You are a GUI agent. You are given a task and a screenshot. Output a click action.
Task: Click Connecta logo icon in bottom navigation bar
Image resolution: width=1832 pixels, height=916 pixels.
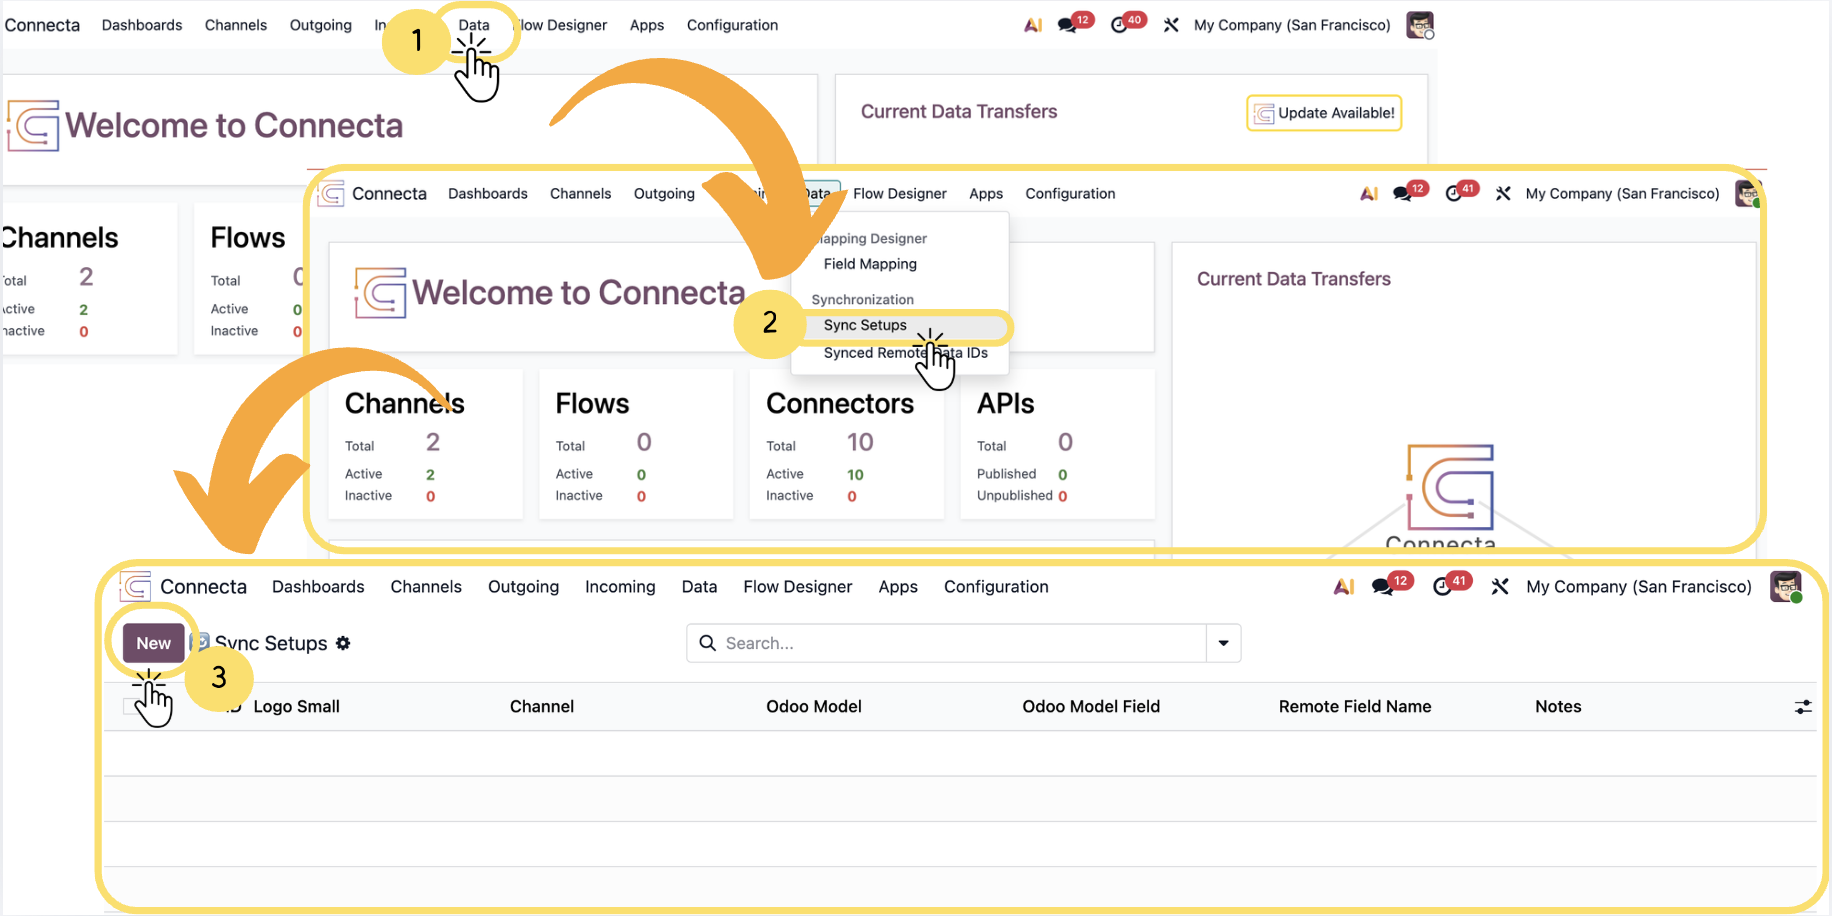tap(135, 586)
